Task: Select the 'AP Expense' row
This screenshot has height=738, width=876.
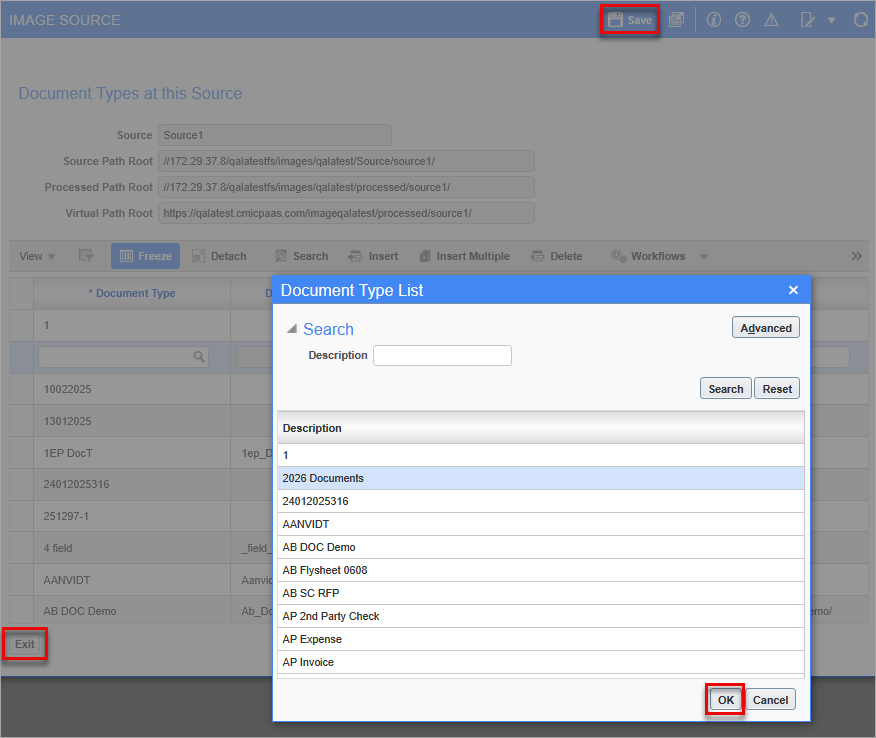Action: [541, 639]
